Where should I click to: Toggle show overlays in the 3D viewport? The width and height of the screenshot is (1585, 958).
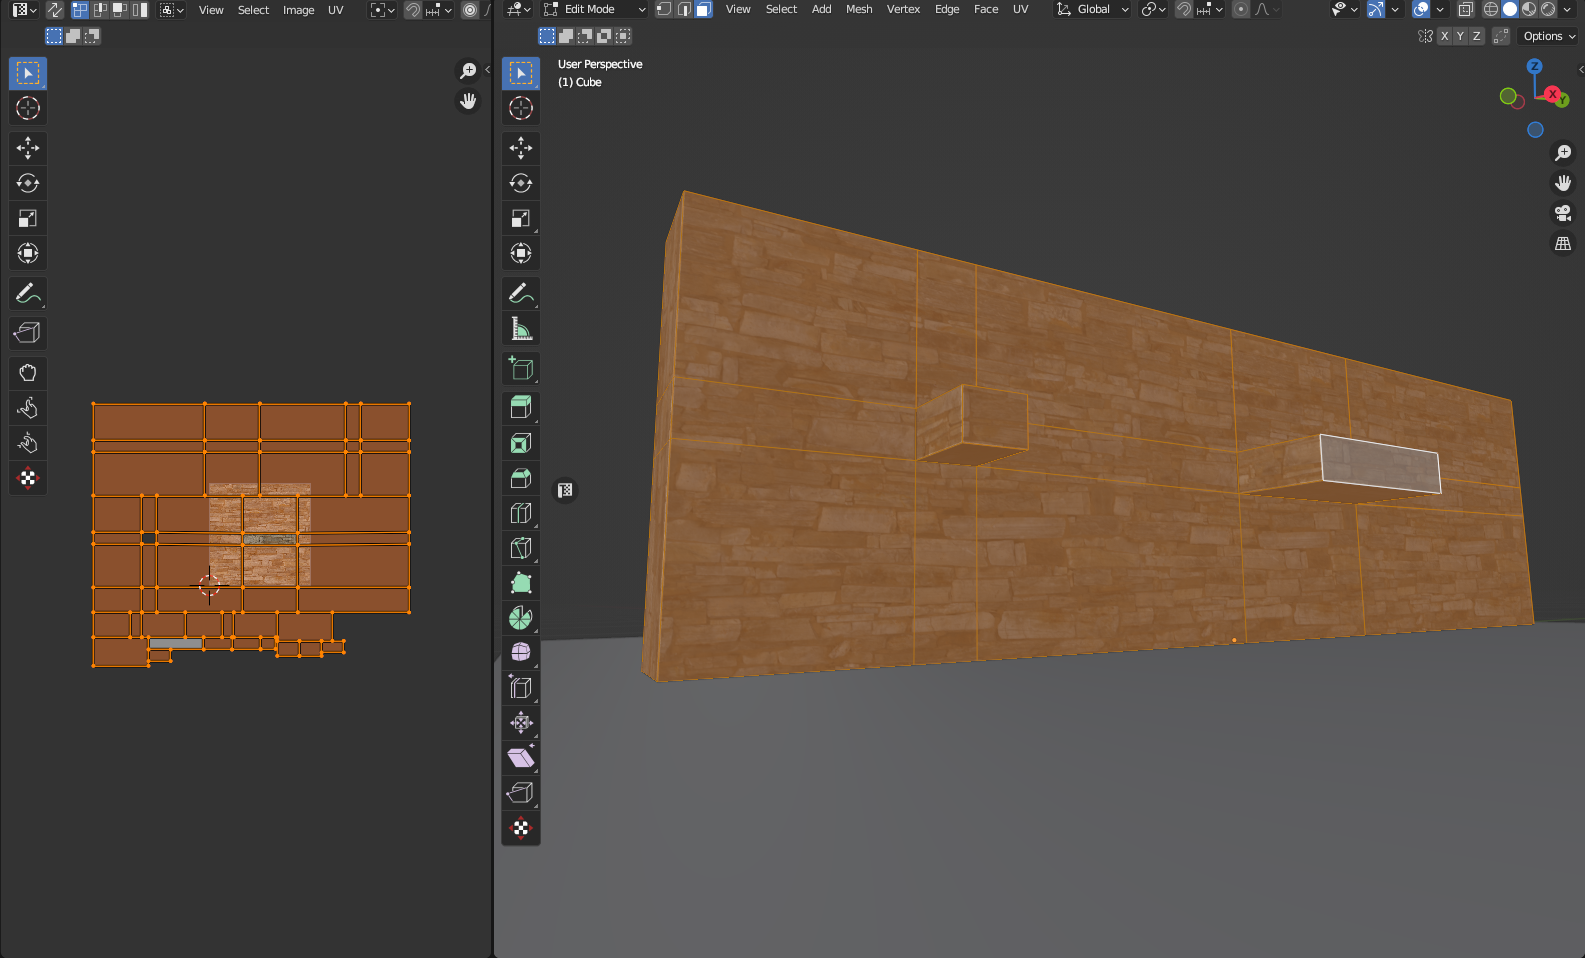[1421, 9]
